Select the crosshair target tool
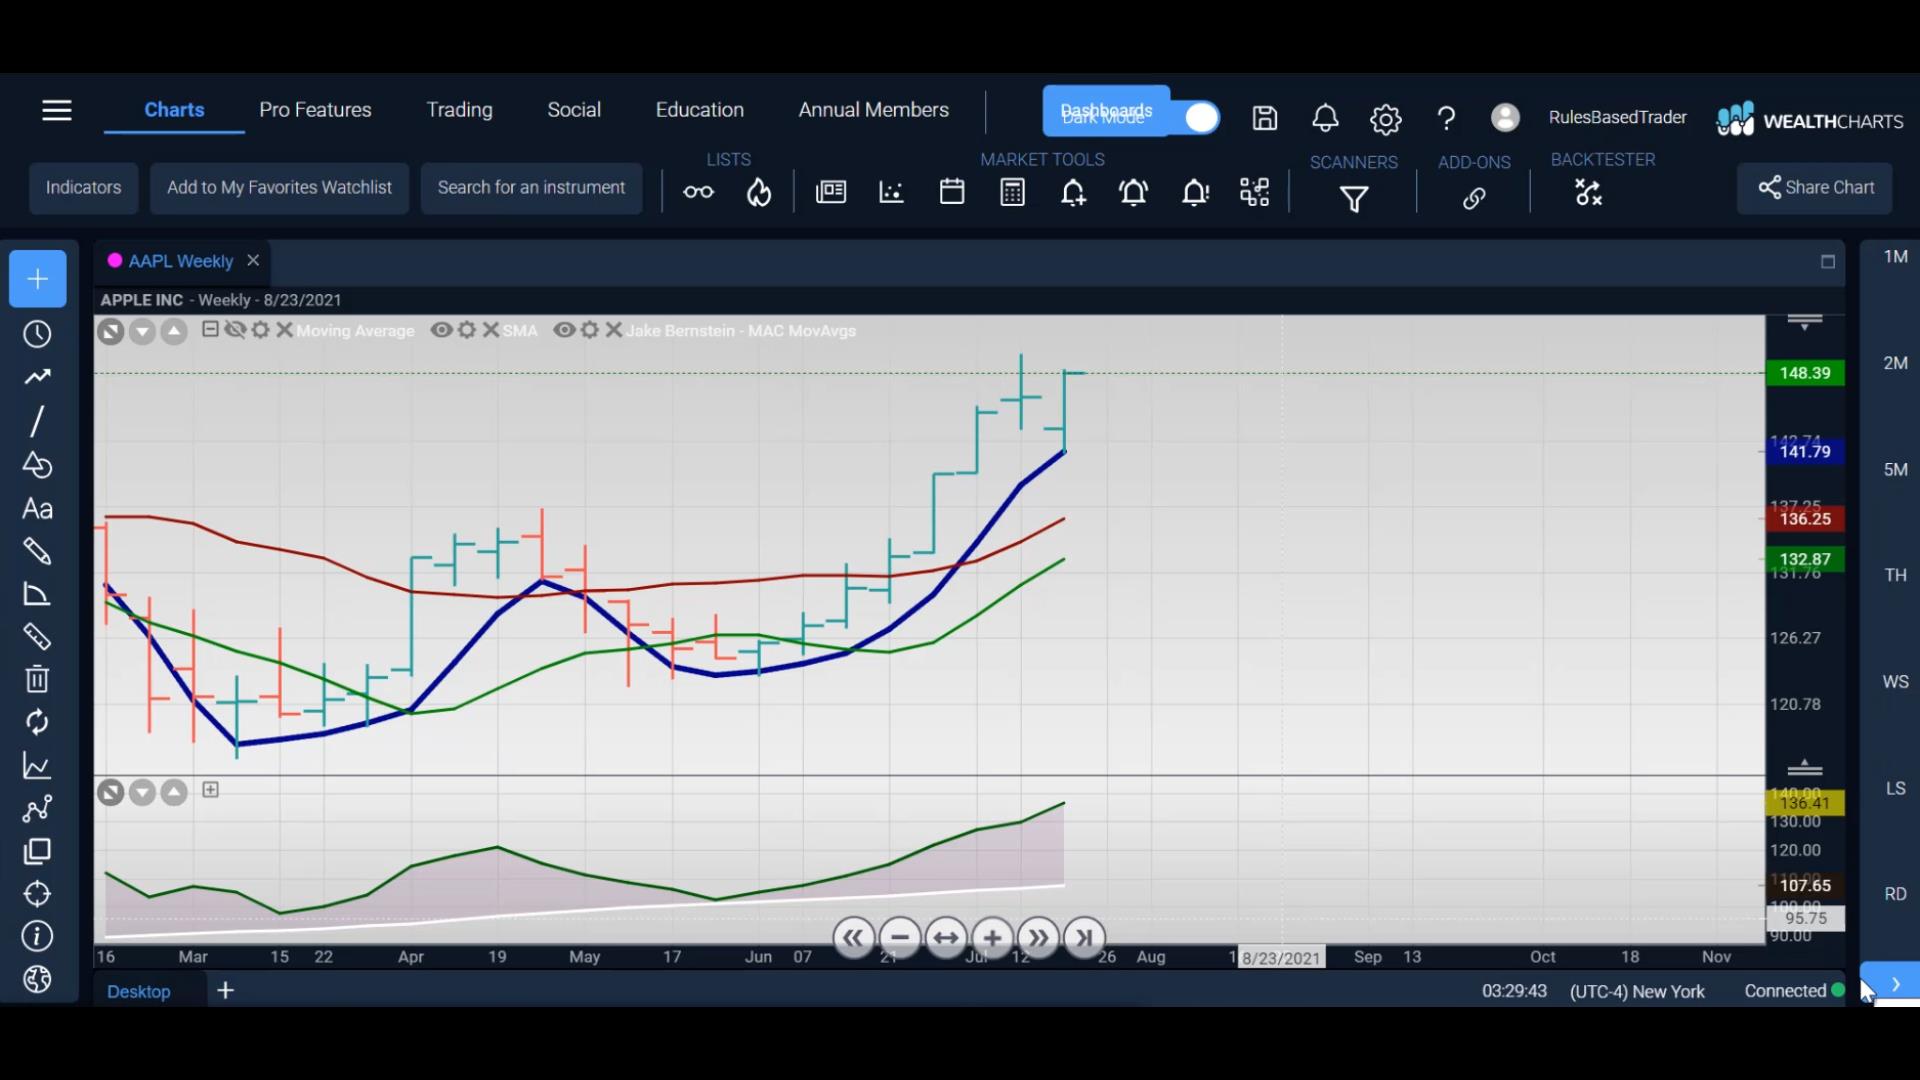Screen dimensions: 1920x1080 point(37,894)
